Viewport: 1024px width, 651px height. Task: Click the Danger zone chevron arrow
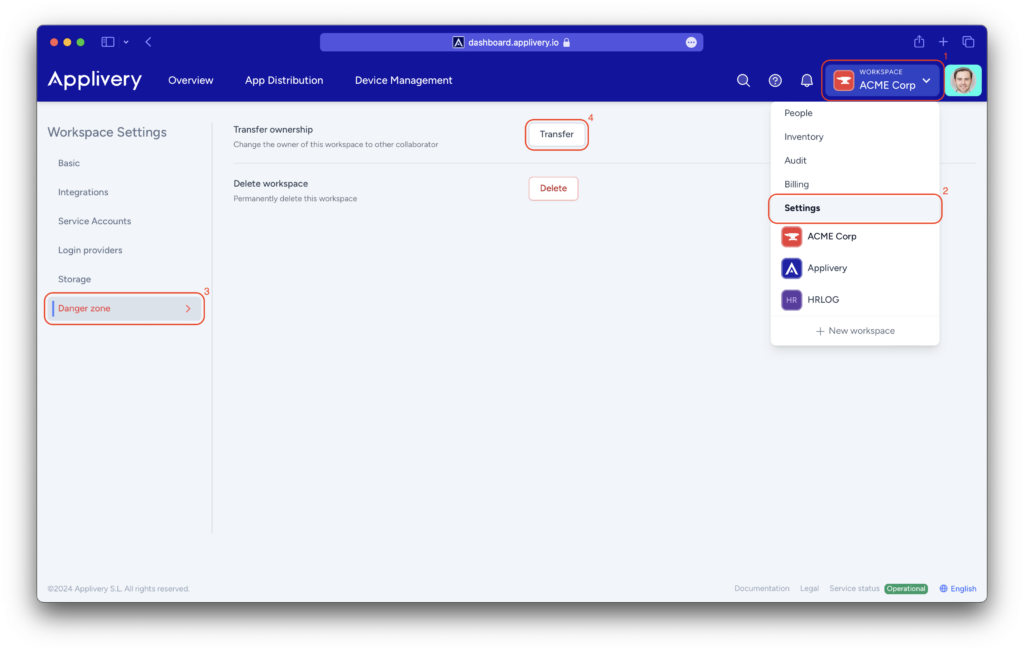click(188, 308)
